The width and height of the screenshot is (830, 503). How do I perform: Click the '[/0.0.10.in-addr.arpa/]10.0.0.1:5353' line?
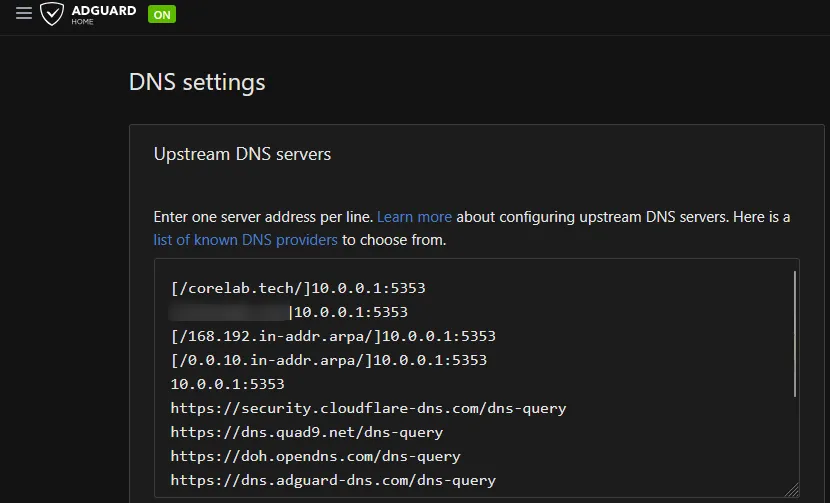329,360
